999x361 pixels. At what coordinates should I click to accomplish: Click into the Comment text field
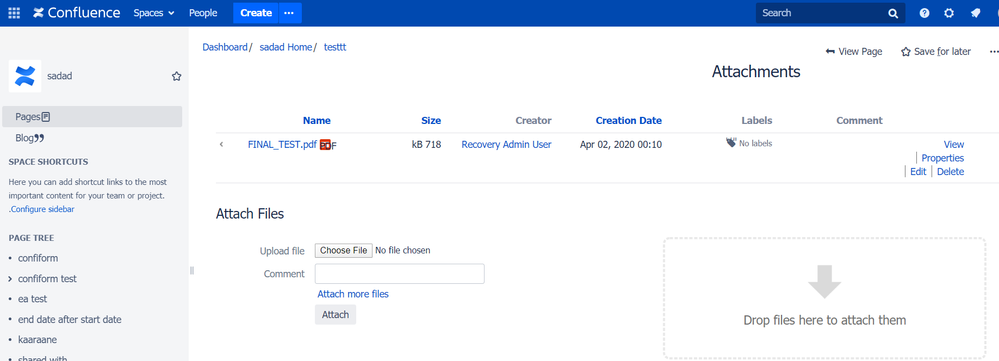pyautogui.click(x=399, y=274)
